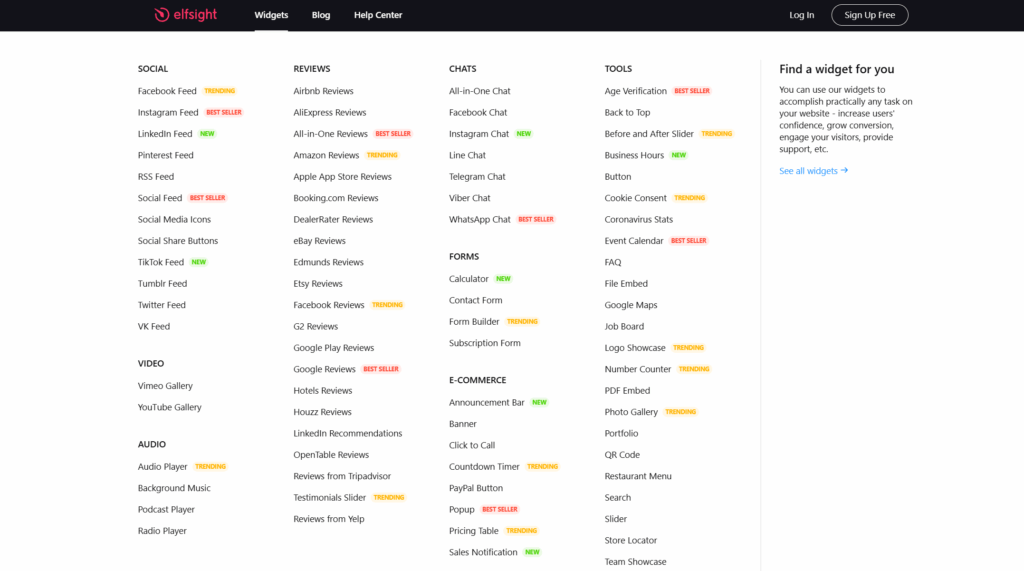Open the WhatsApp Chat widget
Image resolution: width=1024 pixels, height=571 pixels.
point(480,219)
